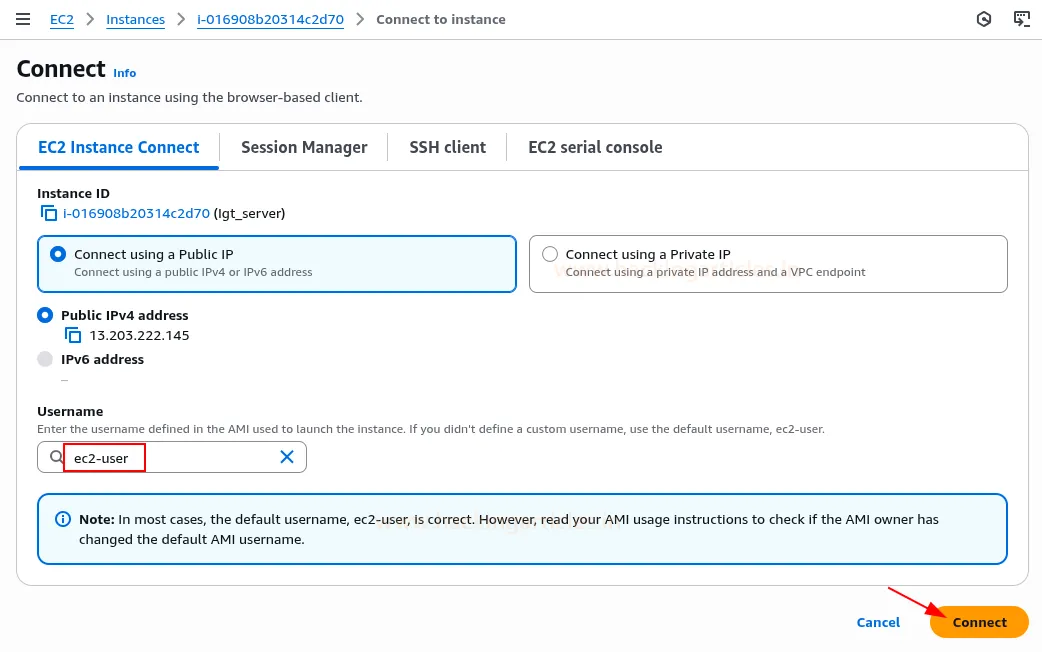Copy the instance ID i-016908b20314c2d70
1042x652 pixels.
pyautogui.click(x=49, y=213)
